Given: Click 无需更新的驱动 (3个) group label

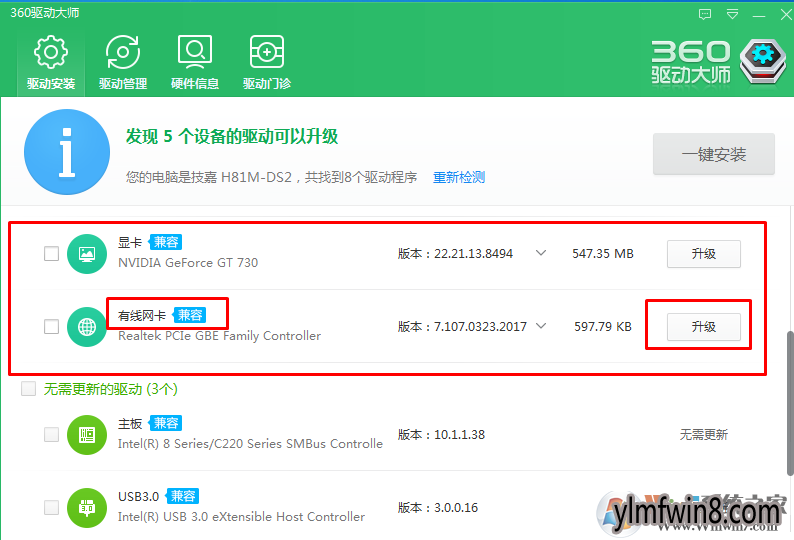Looking at the screenshot, I should pyautogui.click(x=110, y=389).
